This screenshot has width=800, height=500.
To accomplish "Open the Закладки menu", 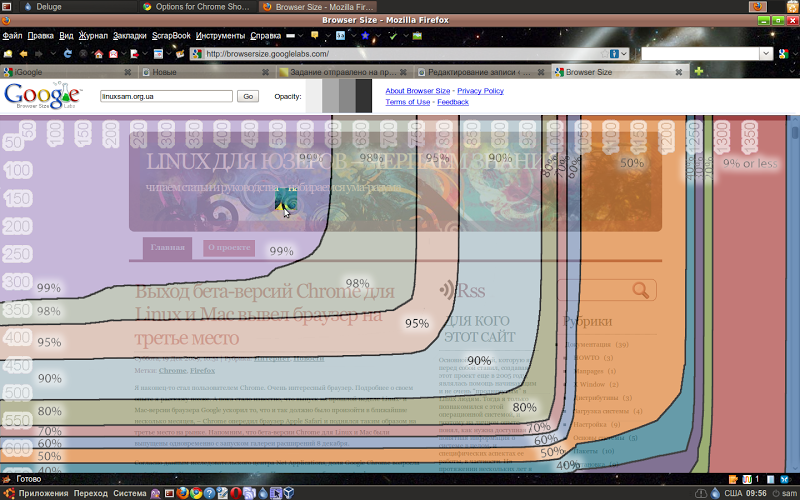I will coord(130,36).
